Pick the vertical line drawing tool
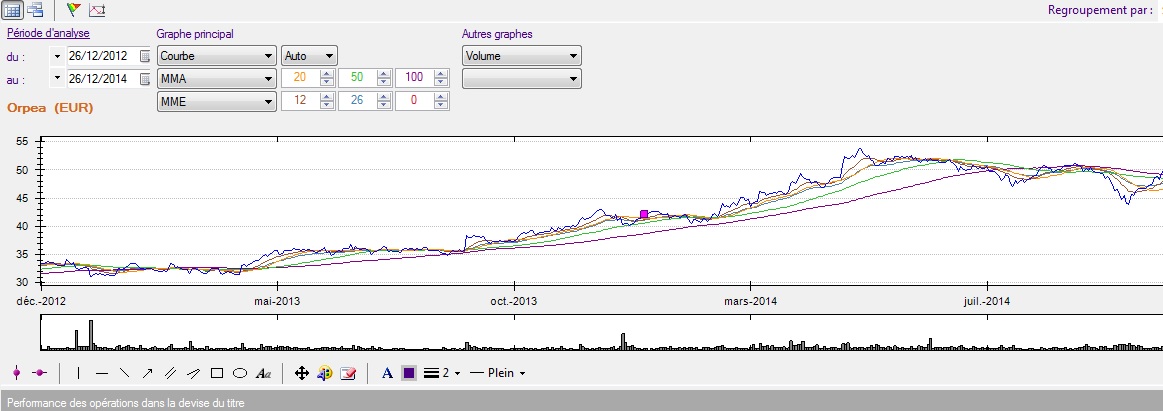The image size is (1163, 411). pos(78,373)
